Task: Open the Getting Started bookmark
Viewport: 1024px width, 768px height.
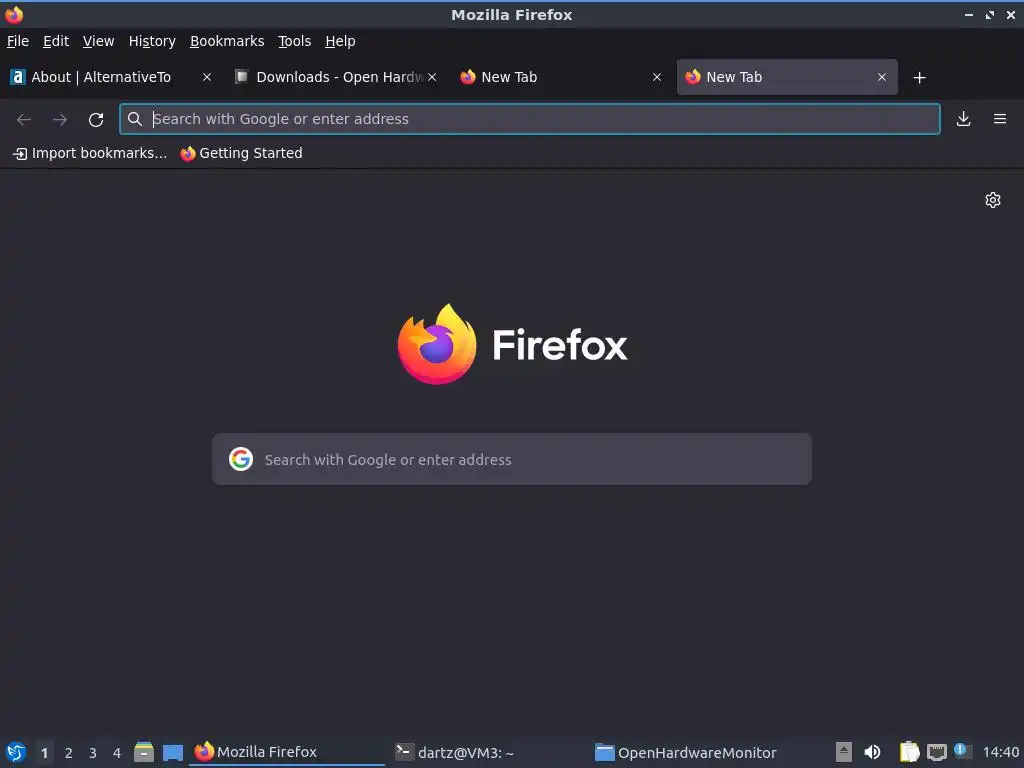Action: point(242,153)
